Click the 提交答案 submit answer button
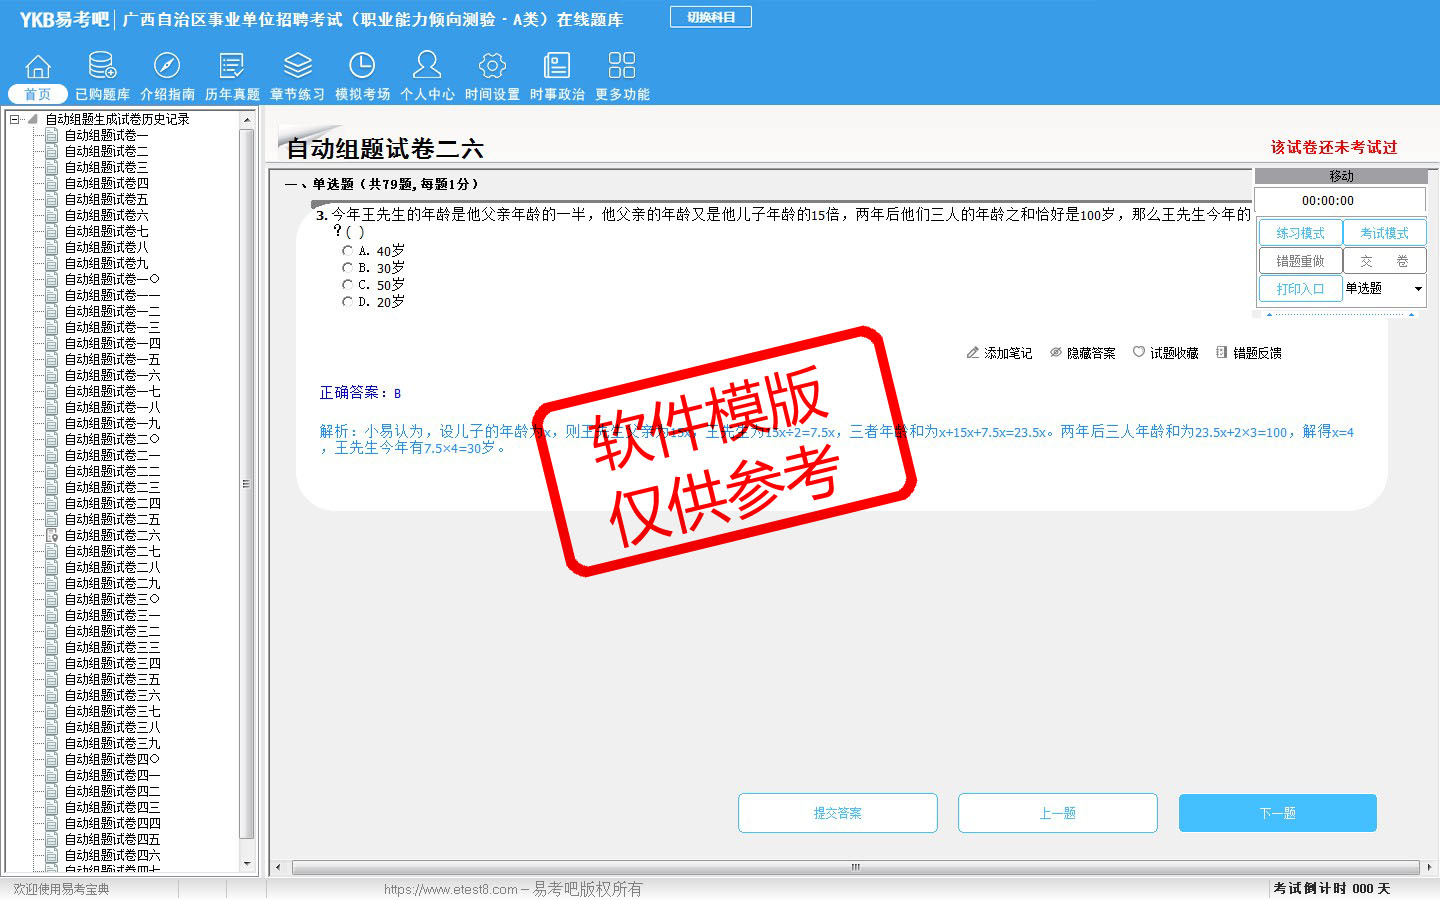The width and height of the screenshot is (1440, 900). (x=837, y=813)
